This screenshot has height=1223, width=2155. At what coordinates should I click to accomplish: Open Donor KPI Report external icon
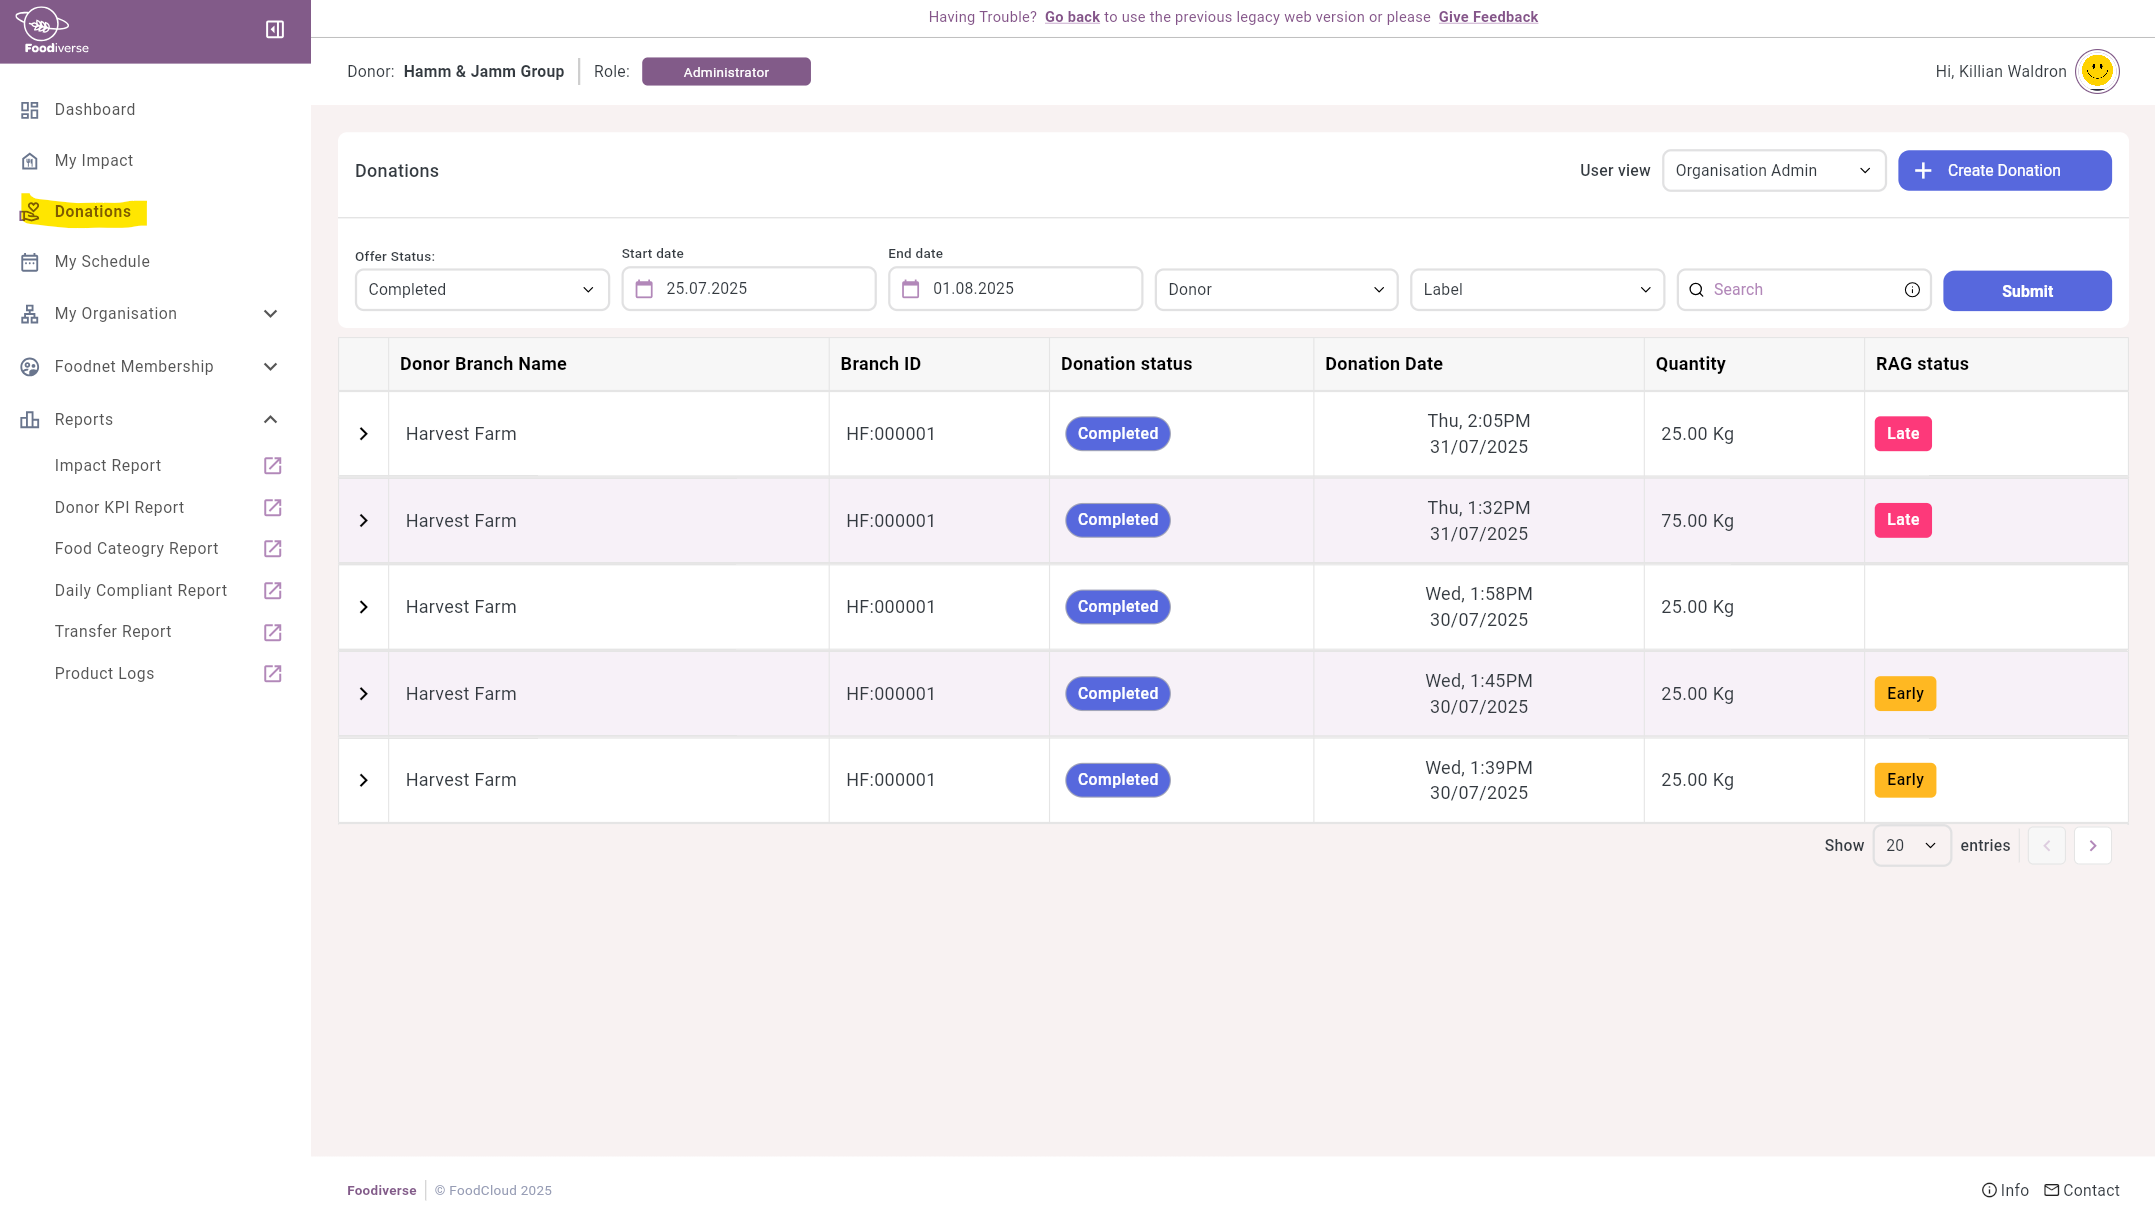click(272, 508)
